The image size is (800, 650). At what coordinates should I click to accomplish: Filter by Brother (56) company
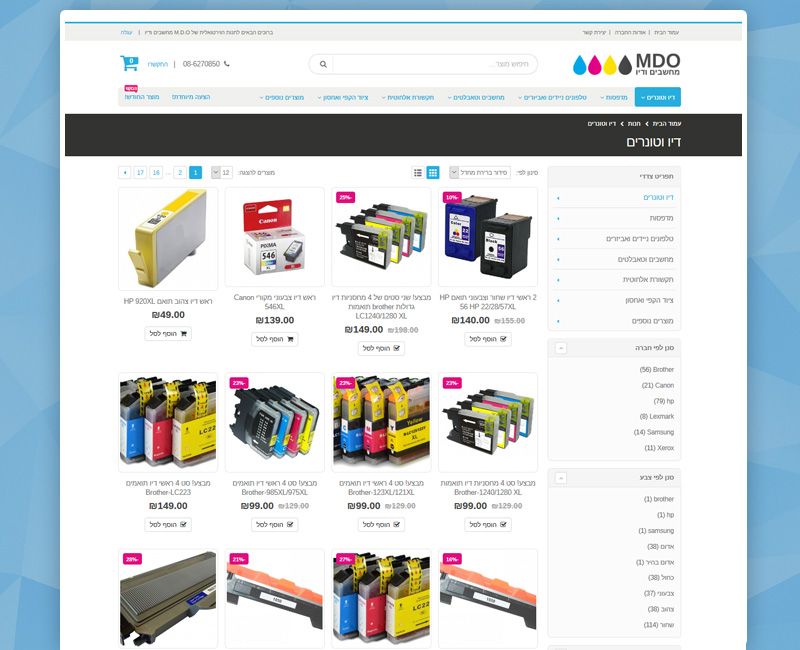pyautogui.click(x=657, y=369)
